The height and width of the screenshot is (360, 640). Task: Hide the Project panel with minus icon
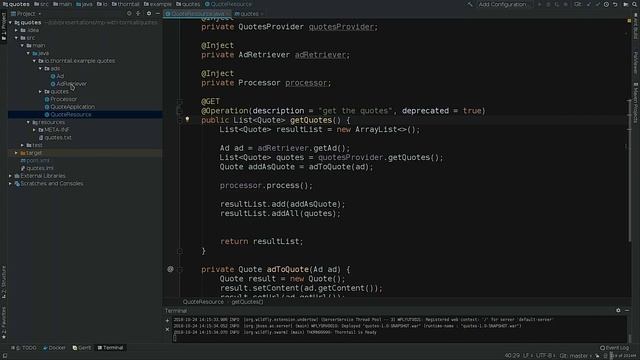(x=158, y=13)
